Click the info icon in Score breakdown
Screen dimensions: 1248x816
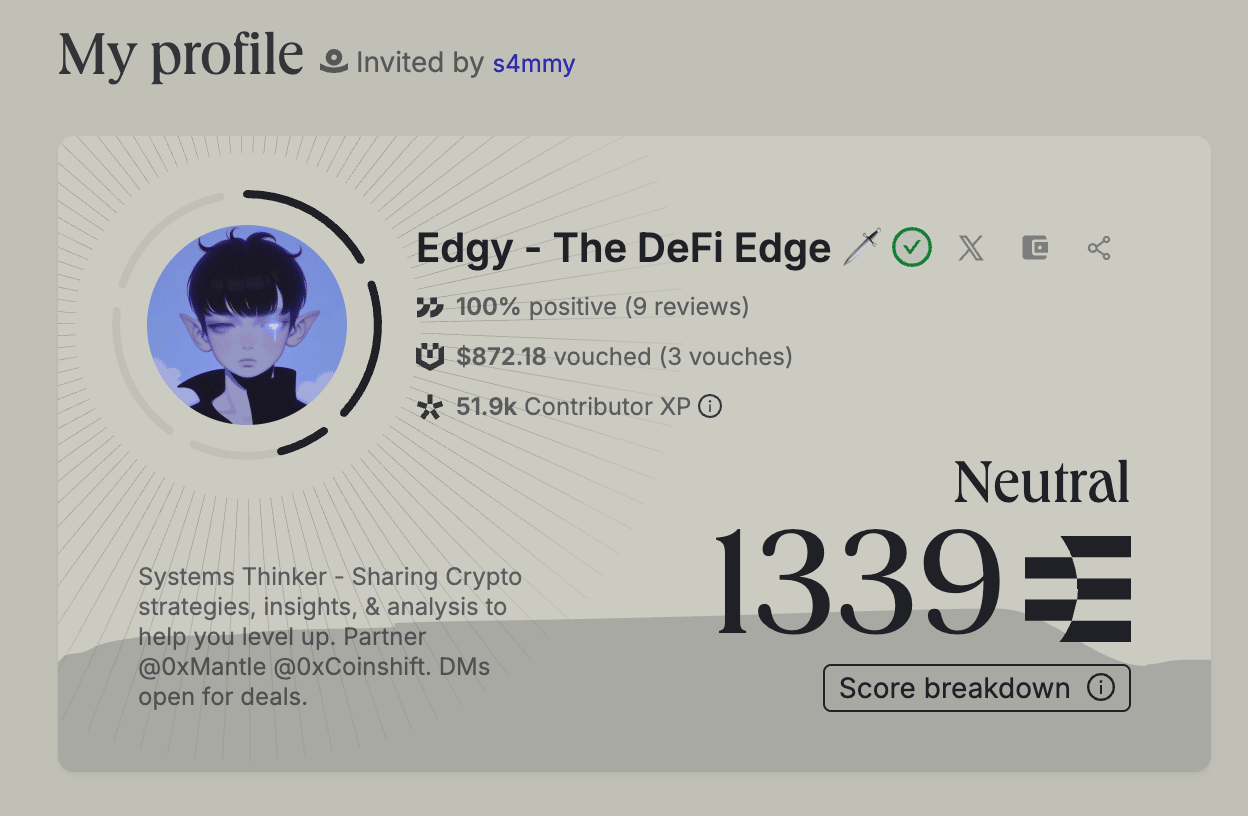pos(1101,688)
